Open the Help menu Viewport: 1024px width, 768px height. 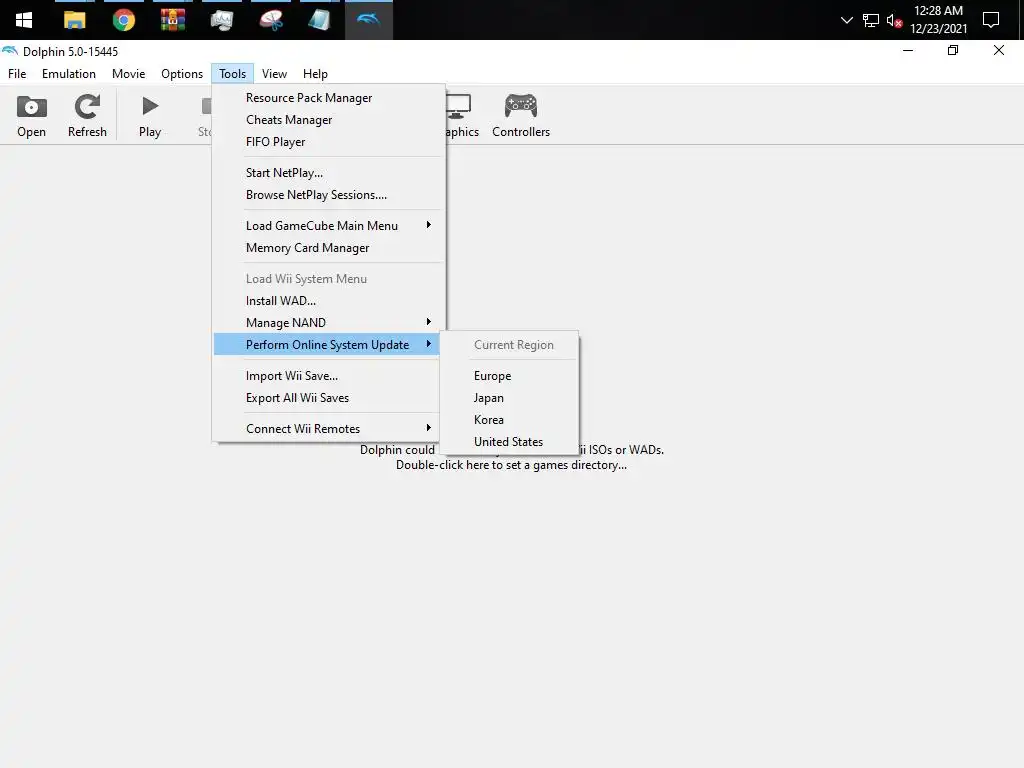[x=315, y=74]
